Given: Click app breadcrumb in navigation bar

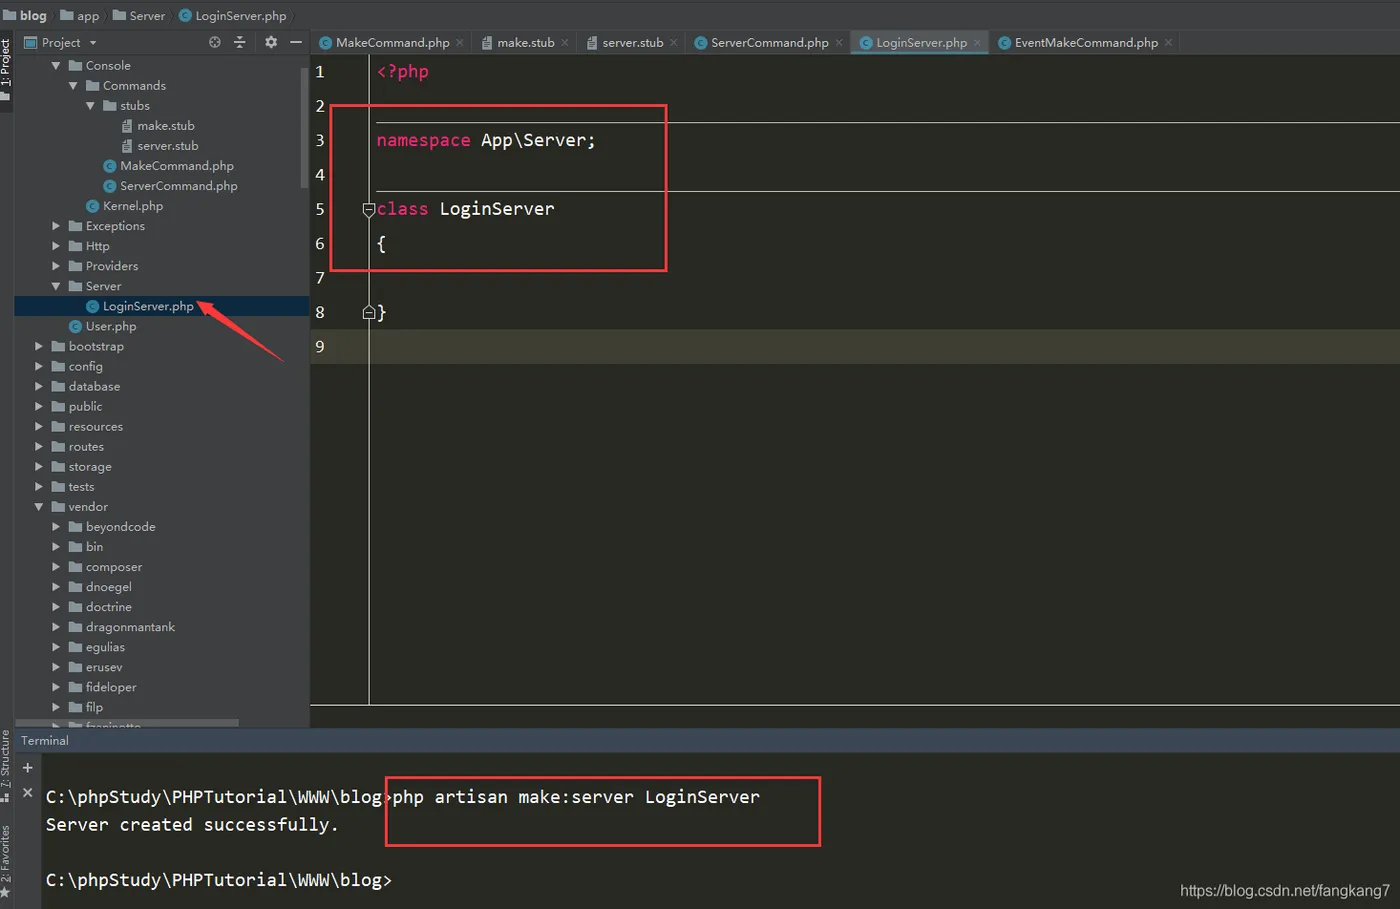Looking at the screenshot, I should coord(80,15).
